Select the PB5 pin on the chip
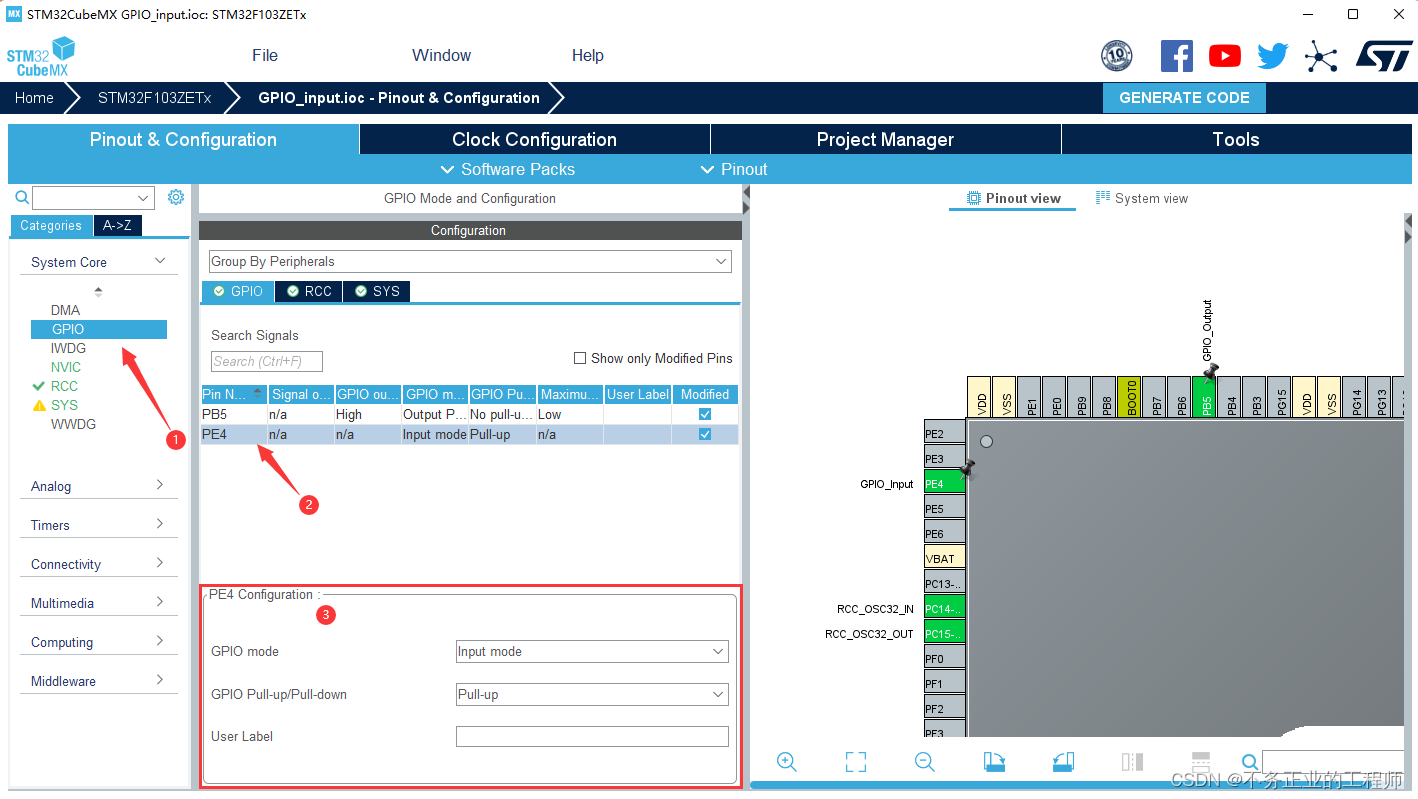Screen dimensions: 1418x799 click(1207, 396)
